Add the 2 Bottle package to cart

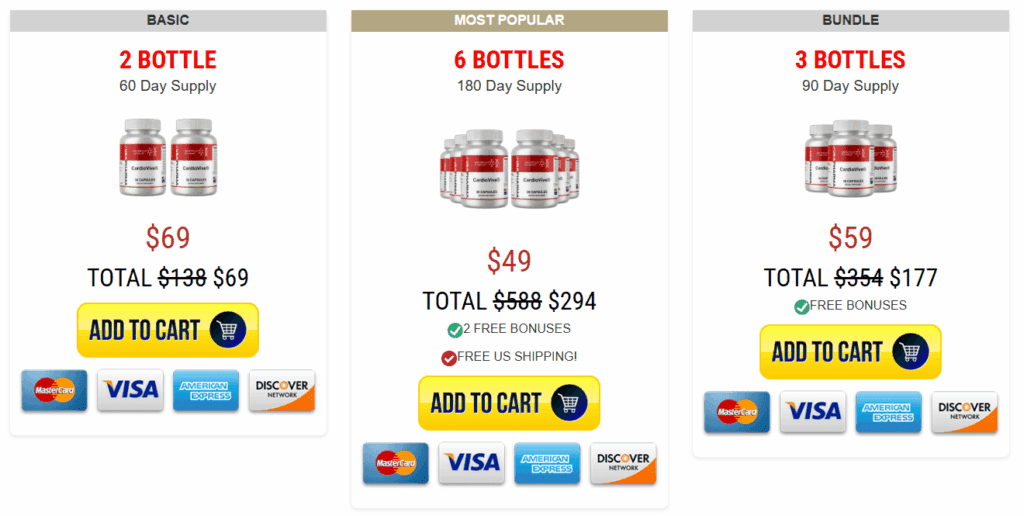pyautogui.click(x=168, y=330)
